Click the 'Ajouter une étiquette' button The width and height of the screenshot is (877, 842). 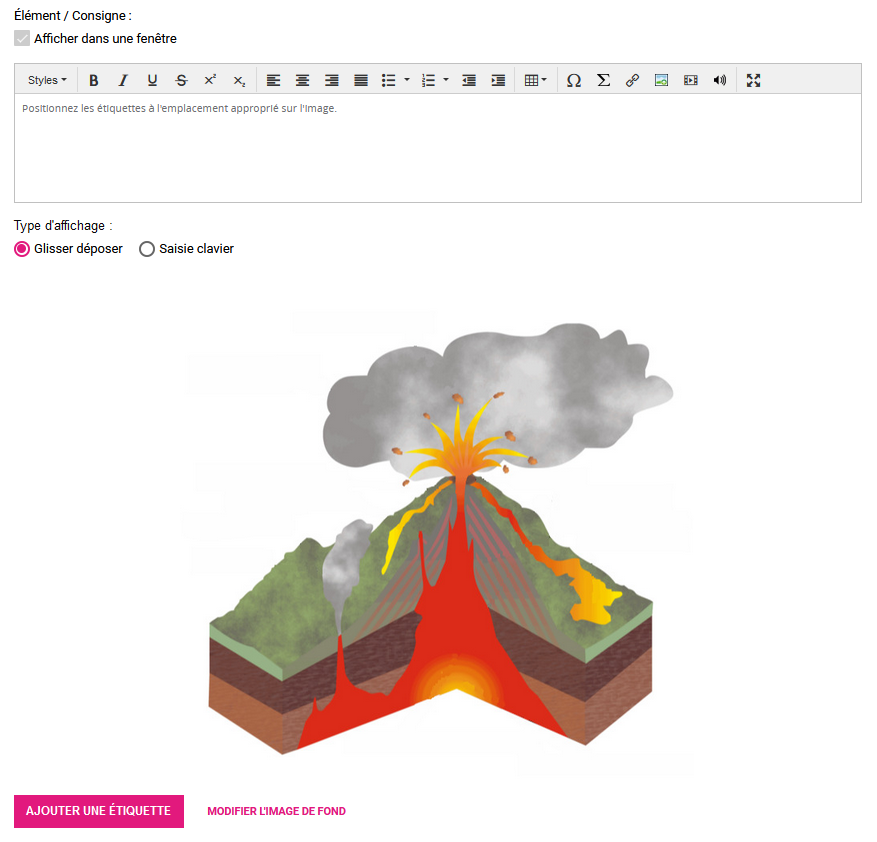tap(99, 811)
